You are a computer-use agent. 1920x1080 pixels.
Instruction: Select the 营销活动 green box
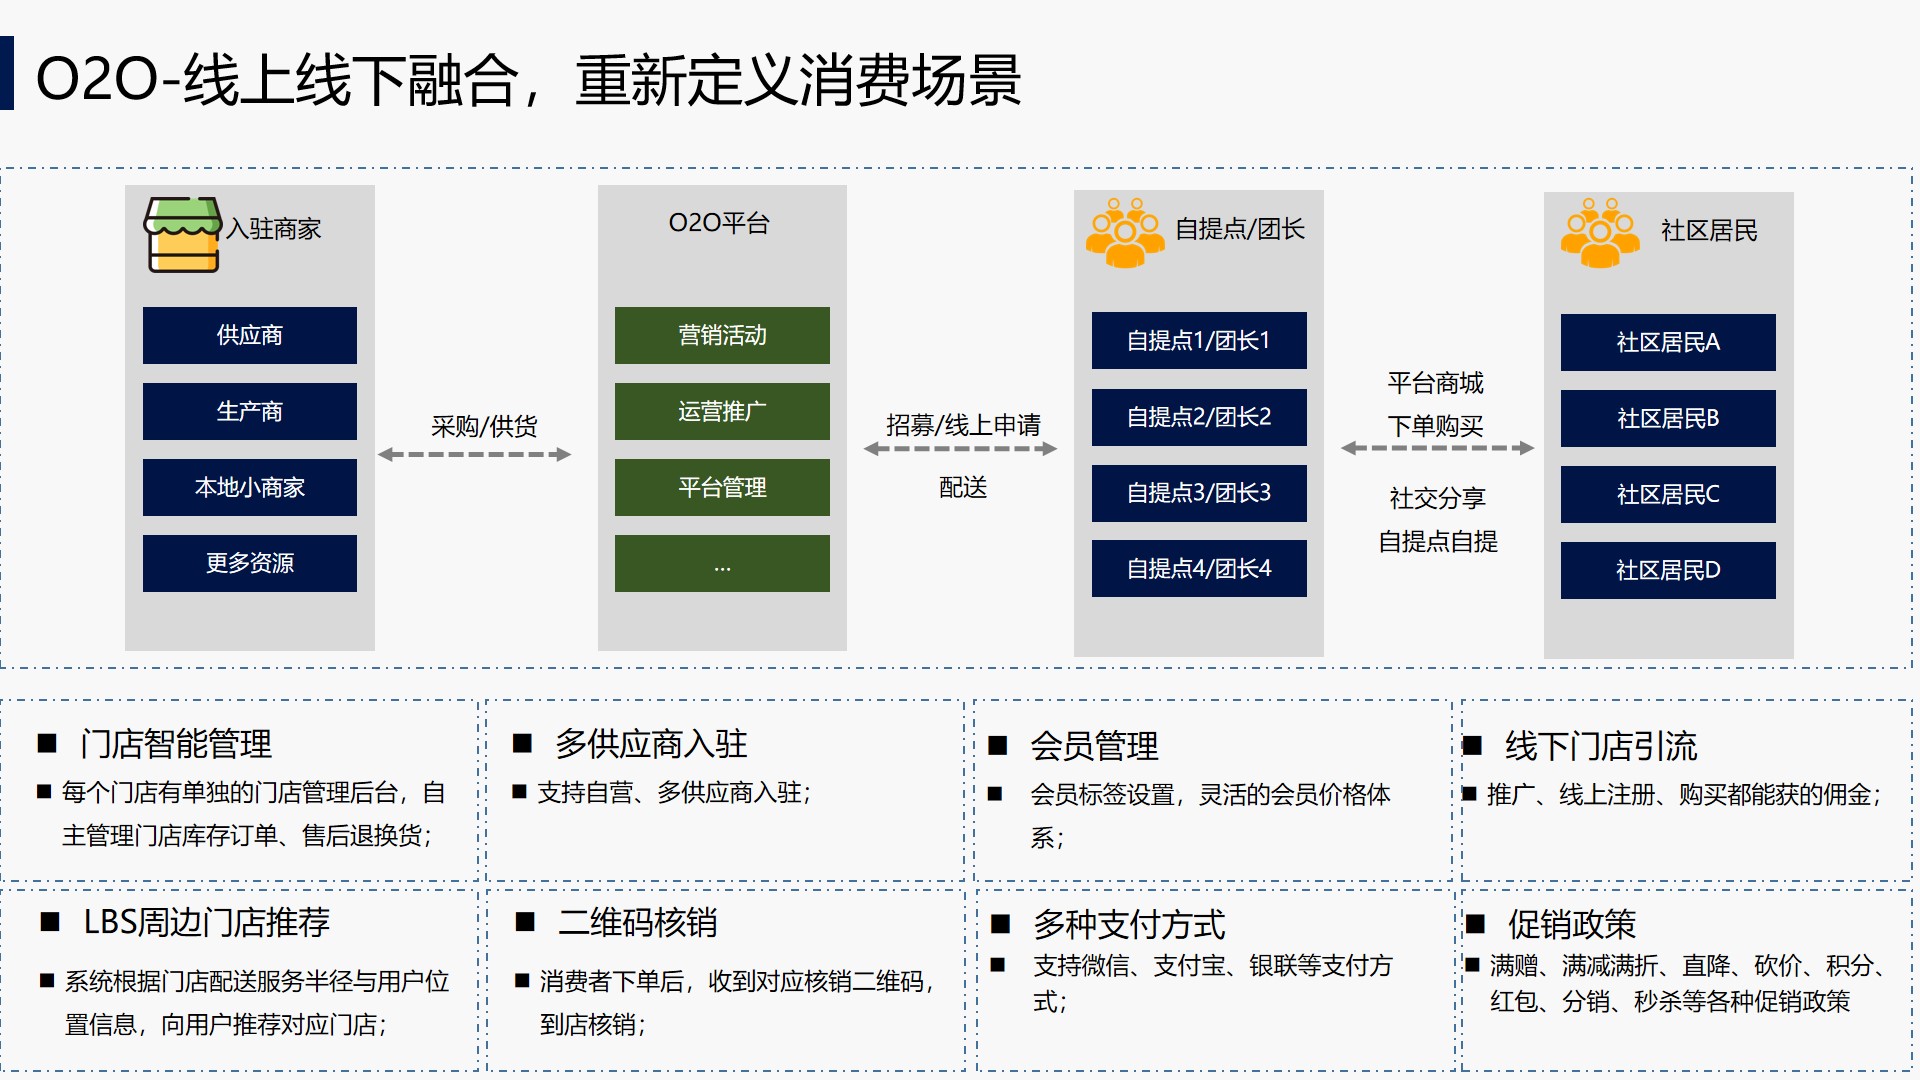[x=722, y=335]
